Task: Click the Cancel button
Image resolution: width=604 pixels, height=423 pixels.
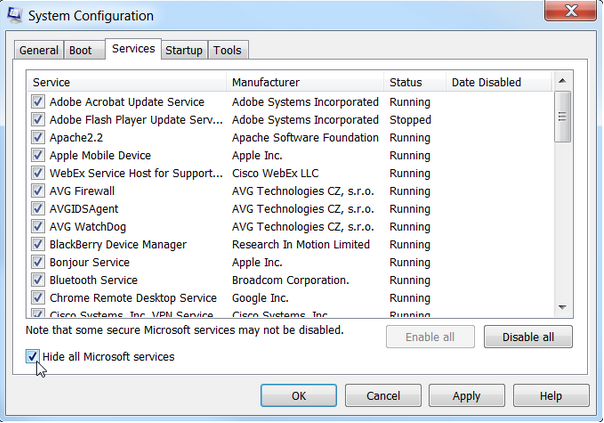Action: pyautogui.click(x=383, y=396)
